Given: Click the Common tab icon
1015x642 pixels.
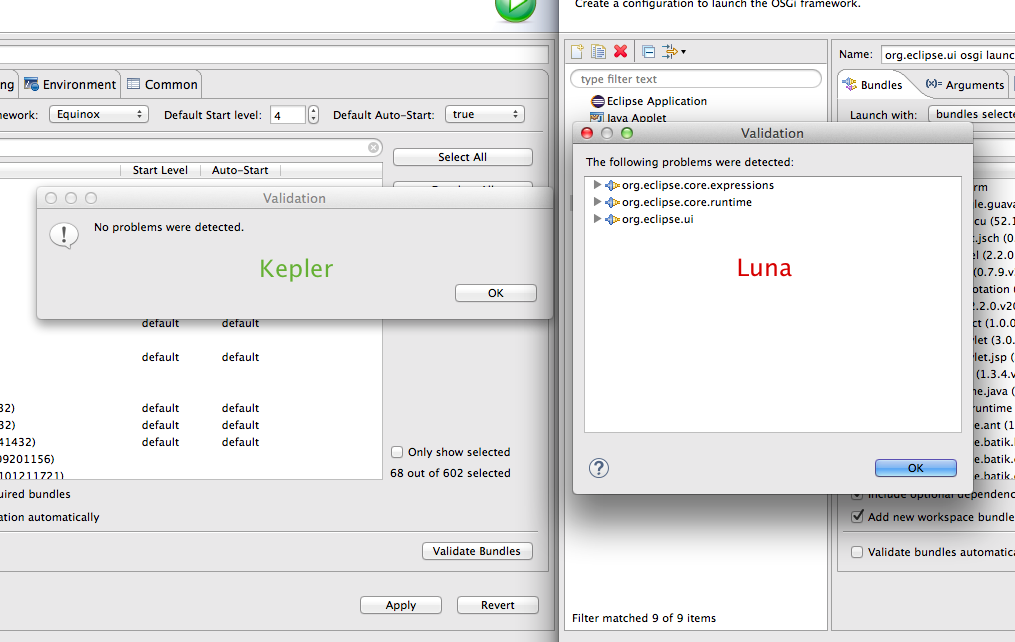Looking at the screenshot, I should (133, 83).
